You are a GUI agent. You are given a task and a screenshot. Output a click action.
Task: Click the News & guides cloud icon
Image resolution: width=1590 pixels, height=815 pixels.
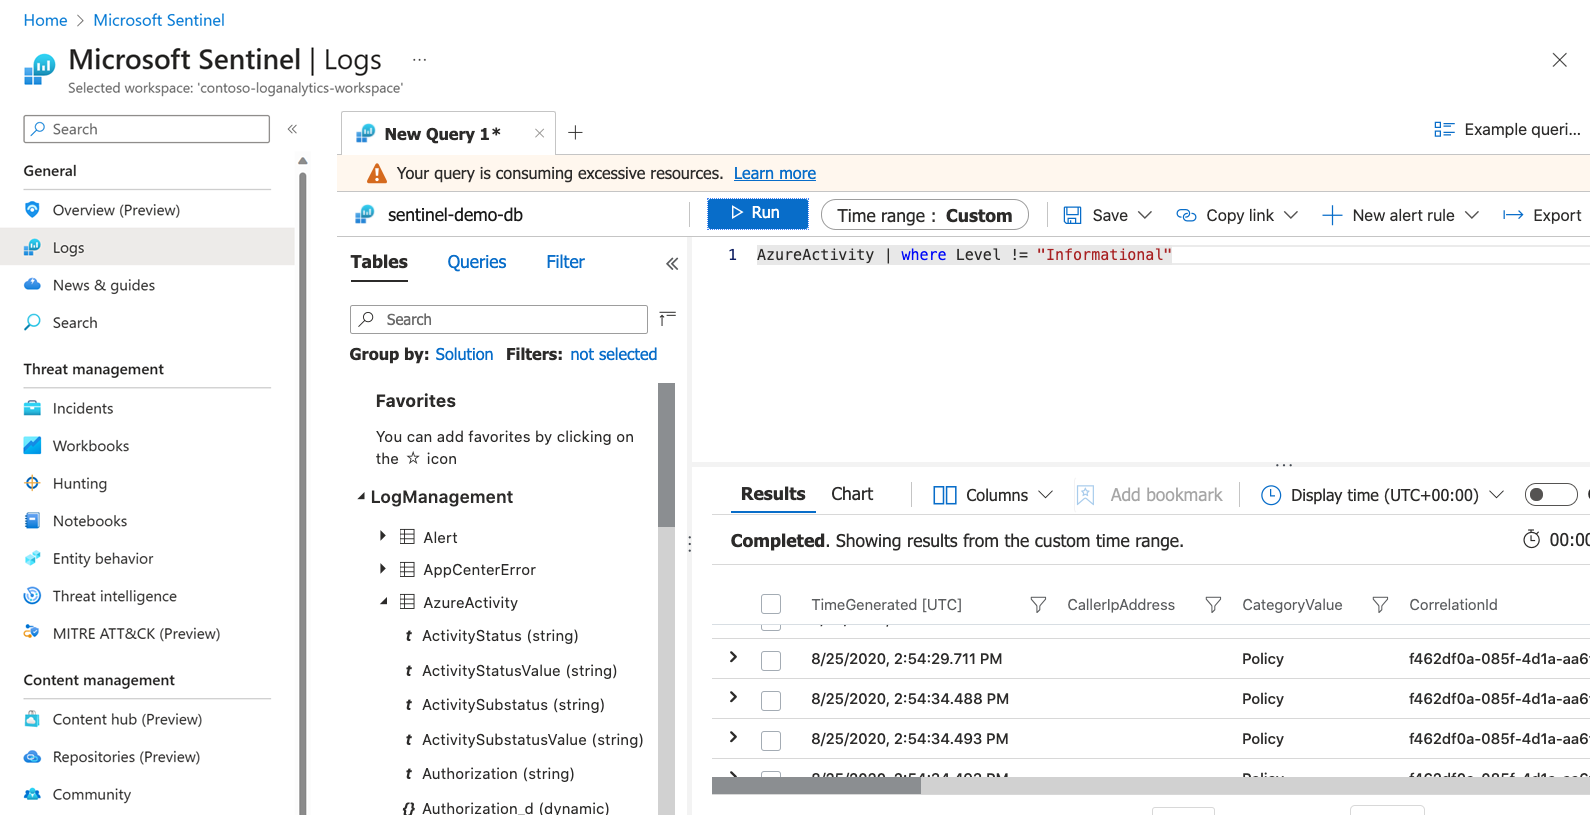click(32, 285)
